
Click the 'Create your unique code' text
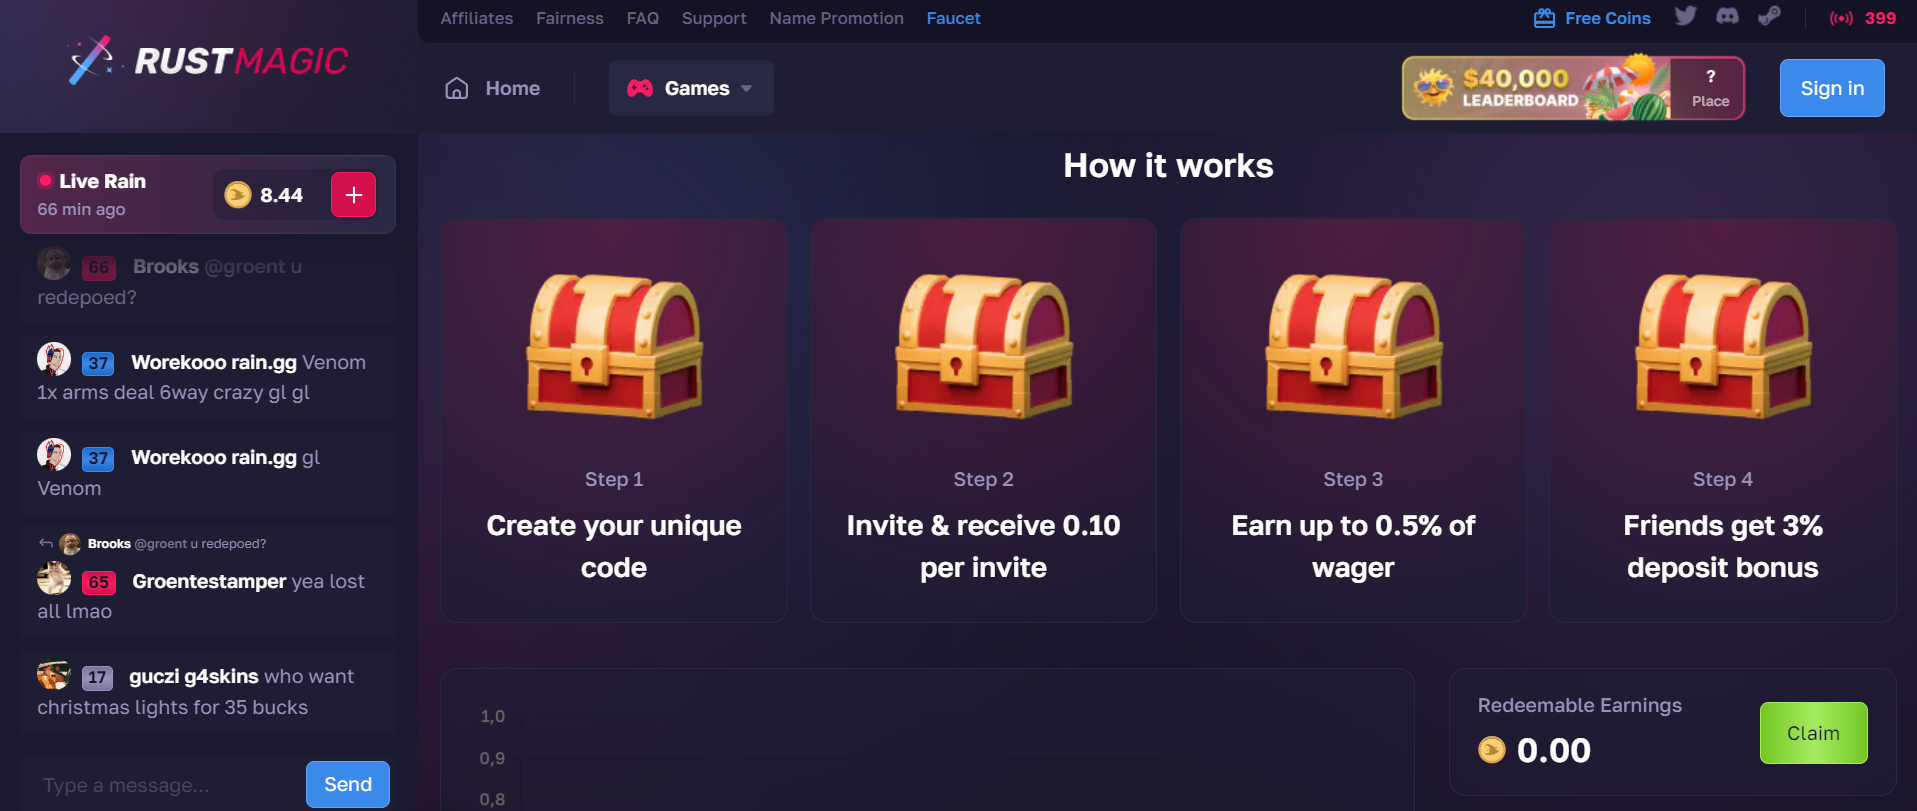point(614,546)
